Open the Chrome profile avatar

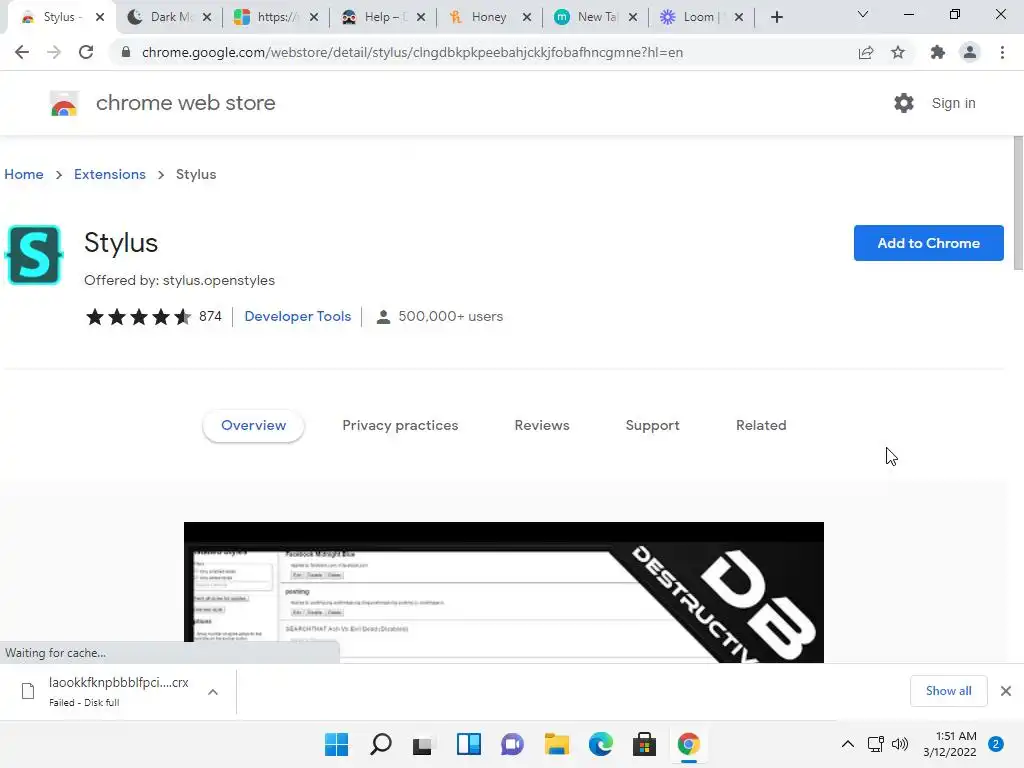click(x=970, y=52)
